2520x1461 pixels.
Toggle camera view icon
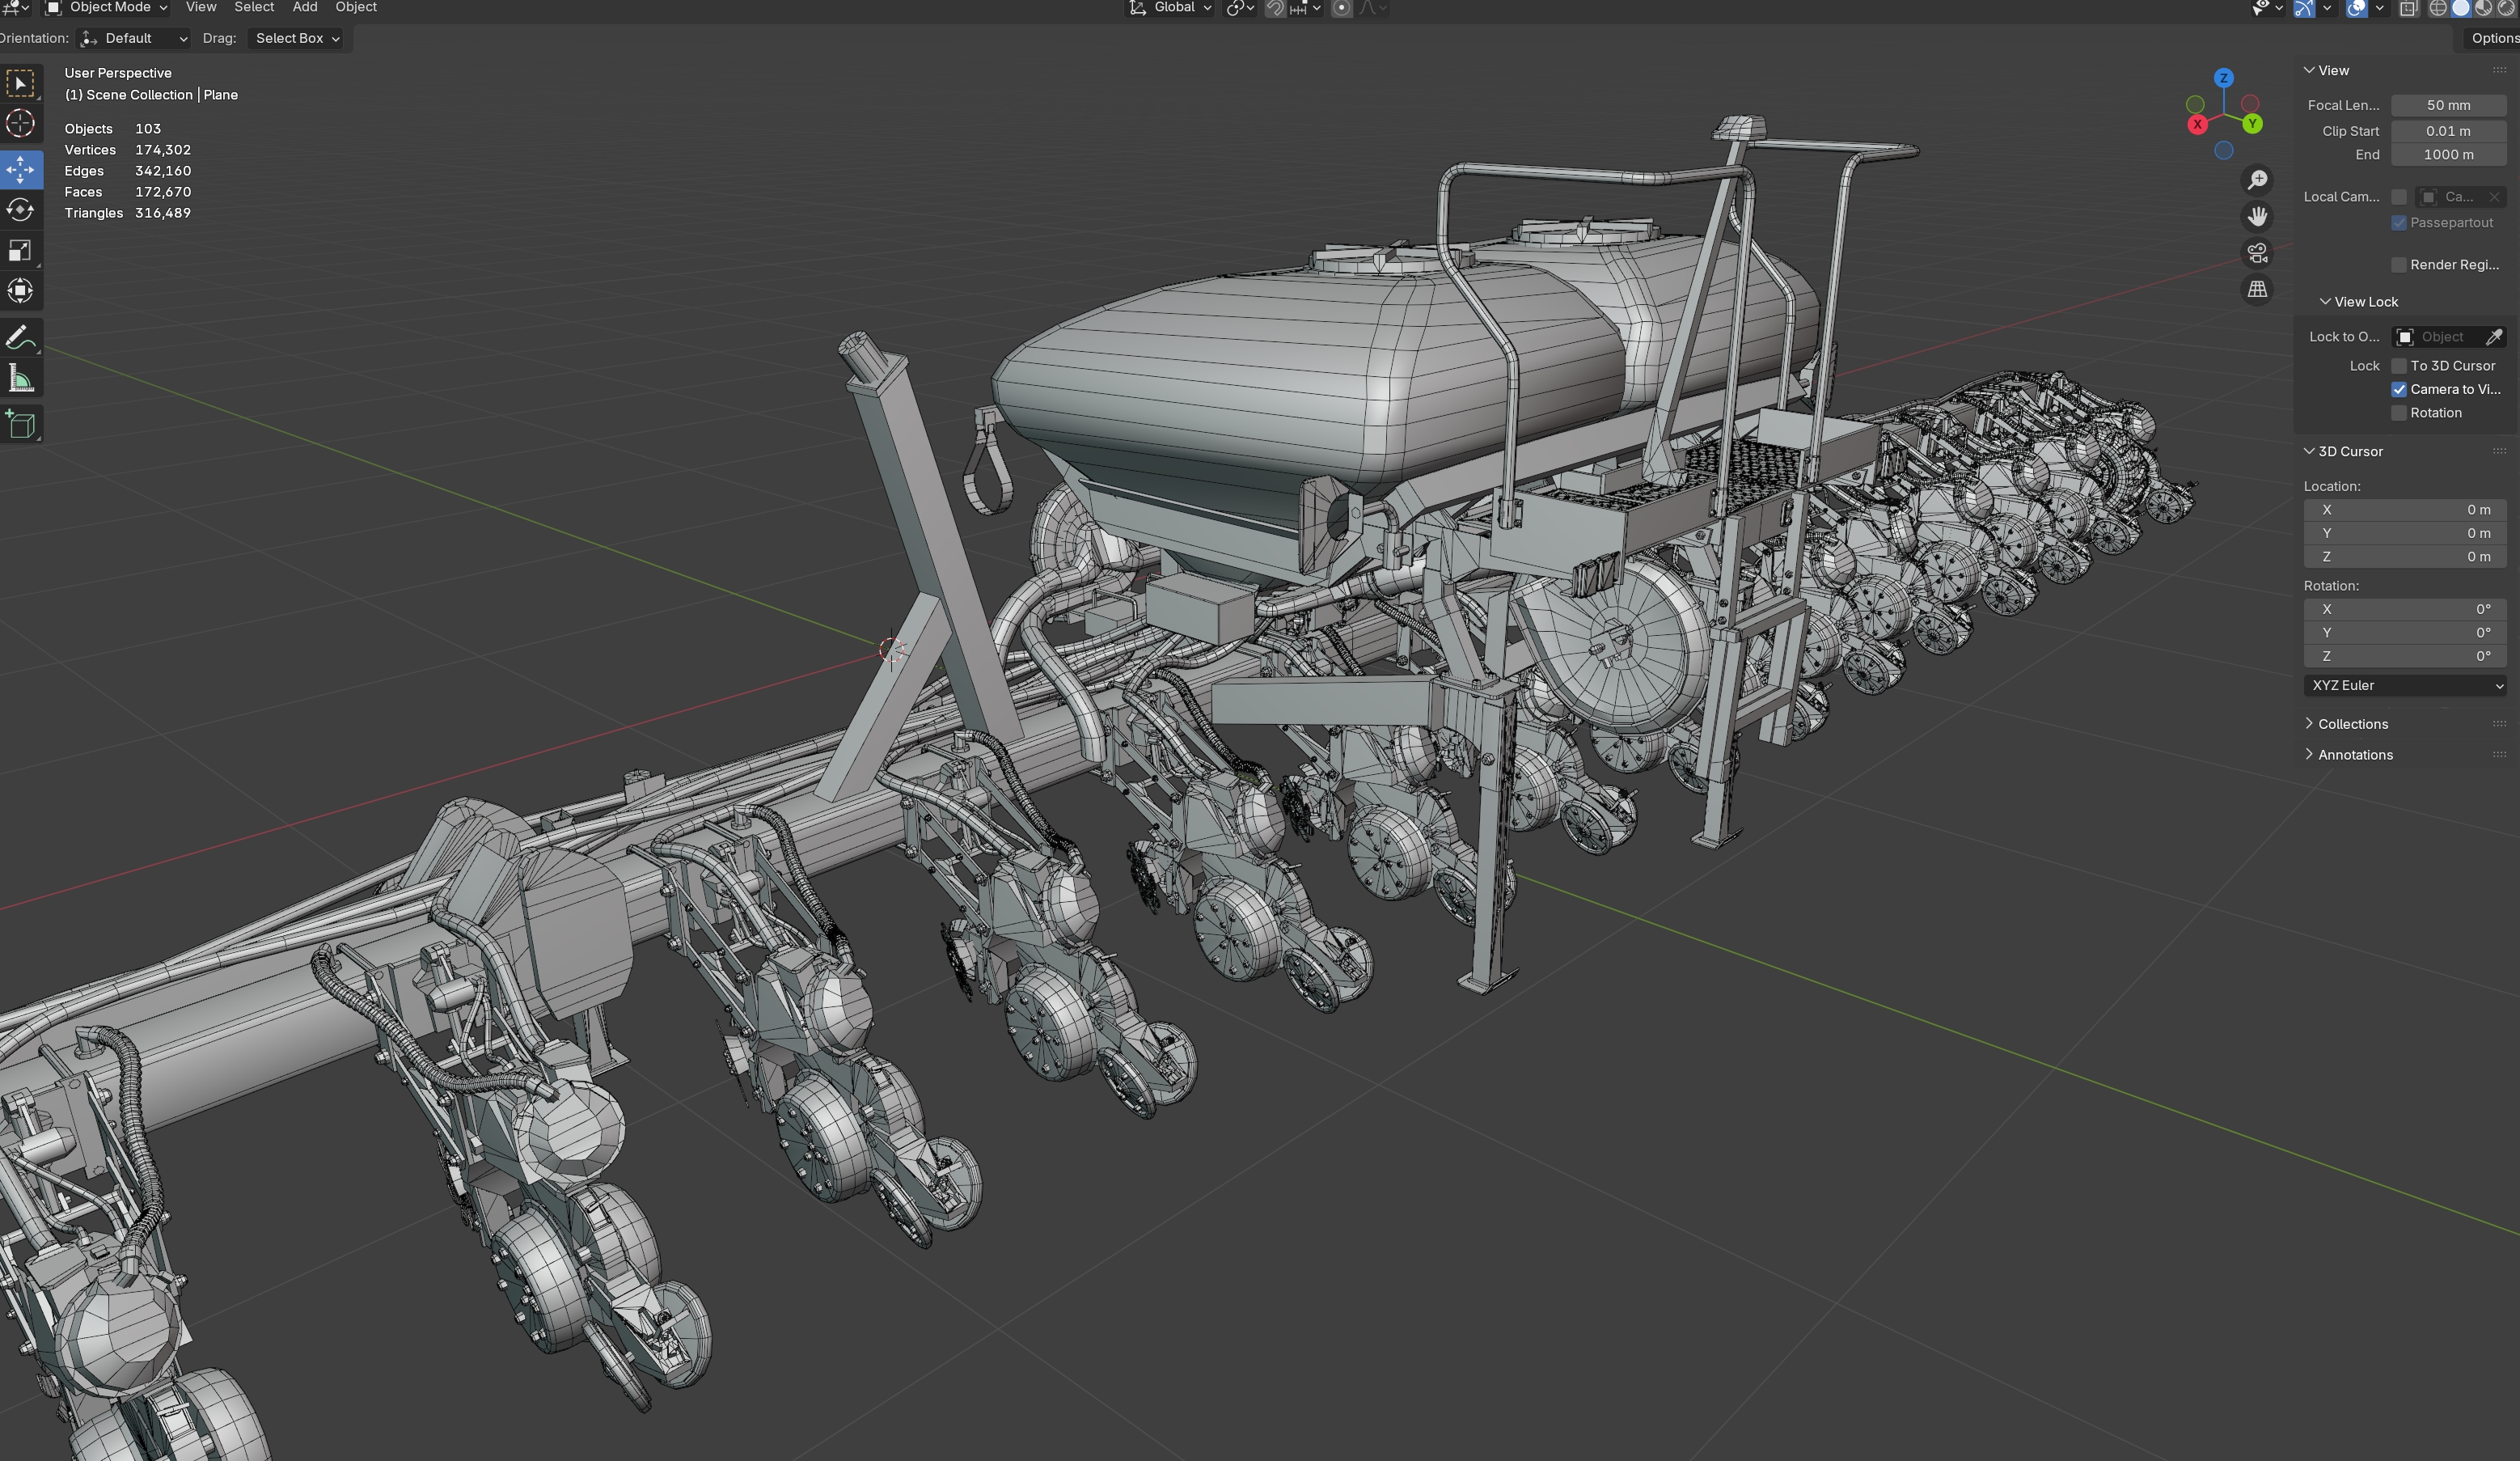click(2257, 254)
